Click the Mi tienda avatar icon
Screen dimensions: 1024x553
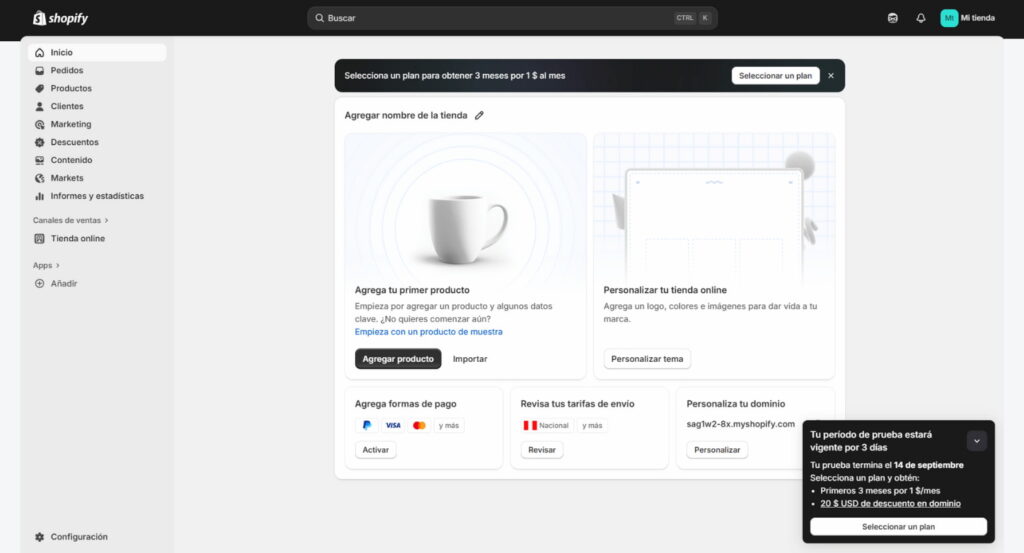[949, 18]
